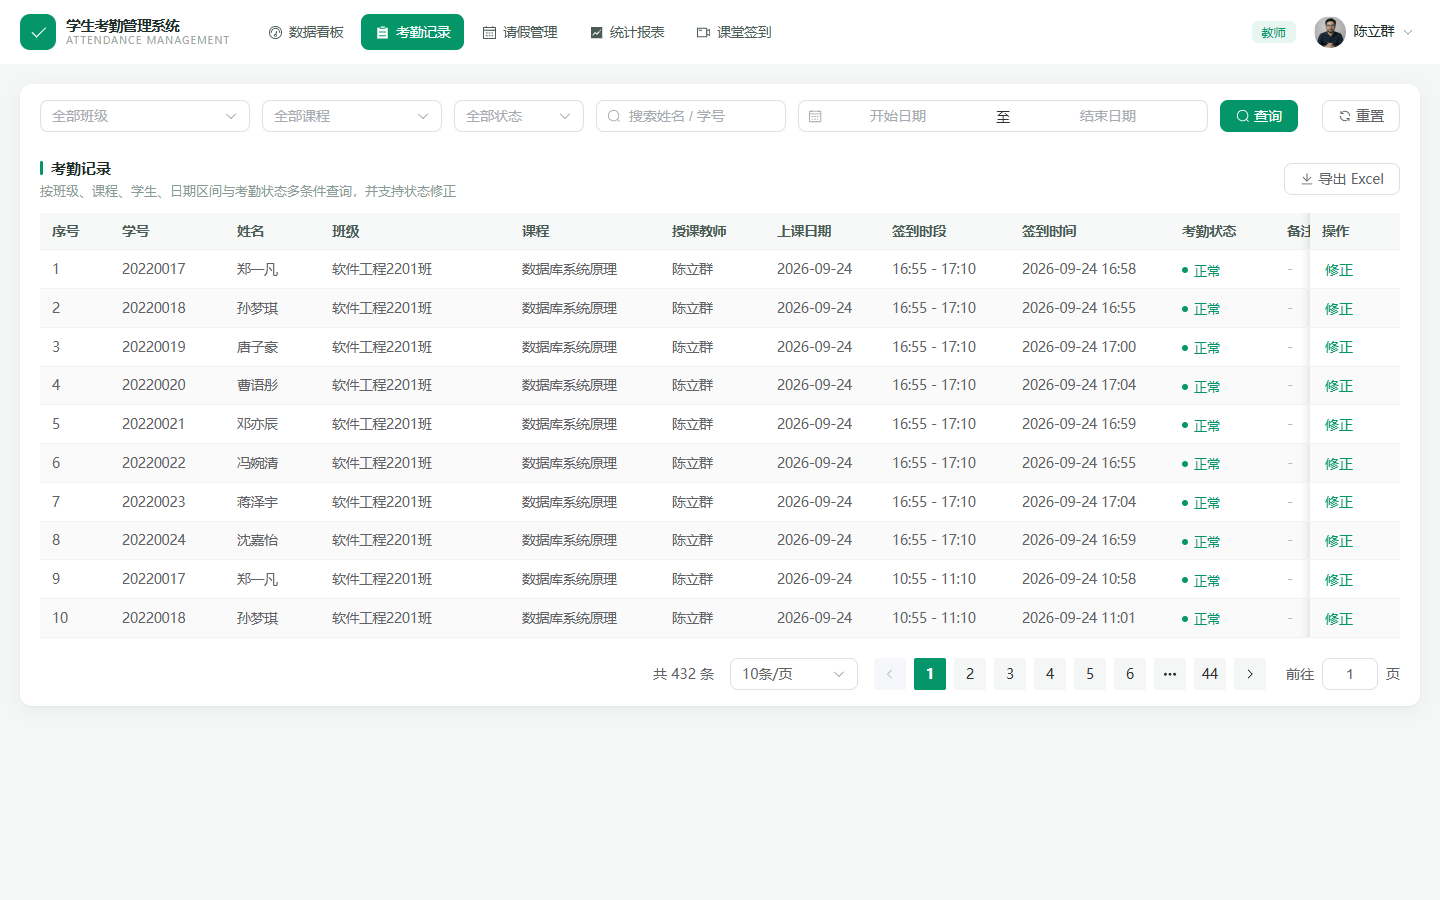Image resolution: width=1440 pixels, height=900 pixels.
Task: Focus the 搜索姓名/学号 search field
Action: [691, 116]
